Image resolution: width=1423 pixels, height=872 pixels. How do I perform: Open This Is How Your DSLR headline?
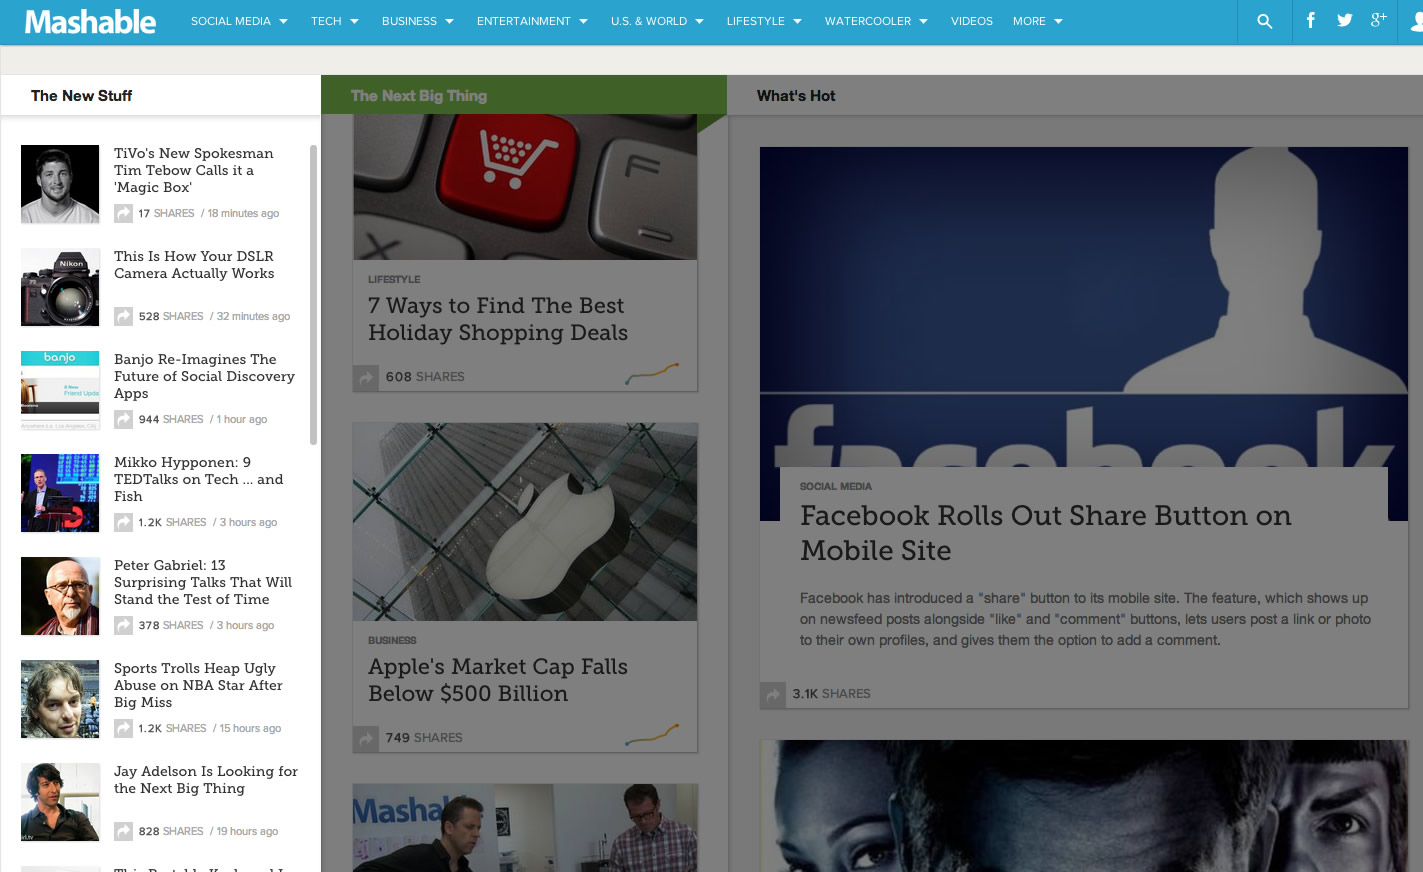pyautogui.click(x=194, y=265)
